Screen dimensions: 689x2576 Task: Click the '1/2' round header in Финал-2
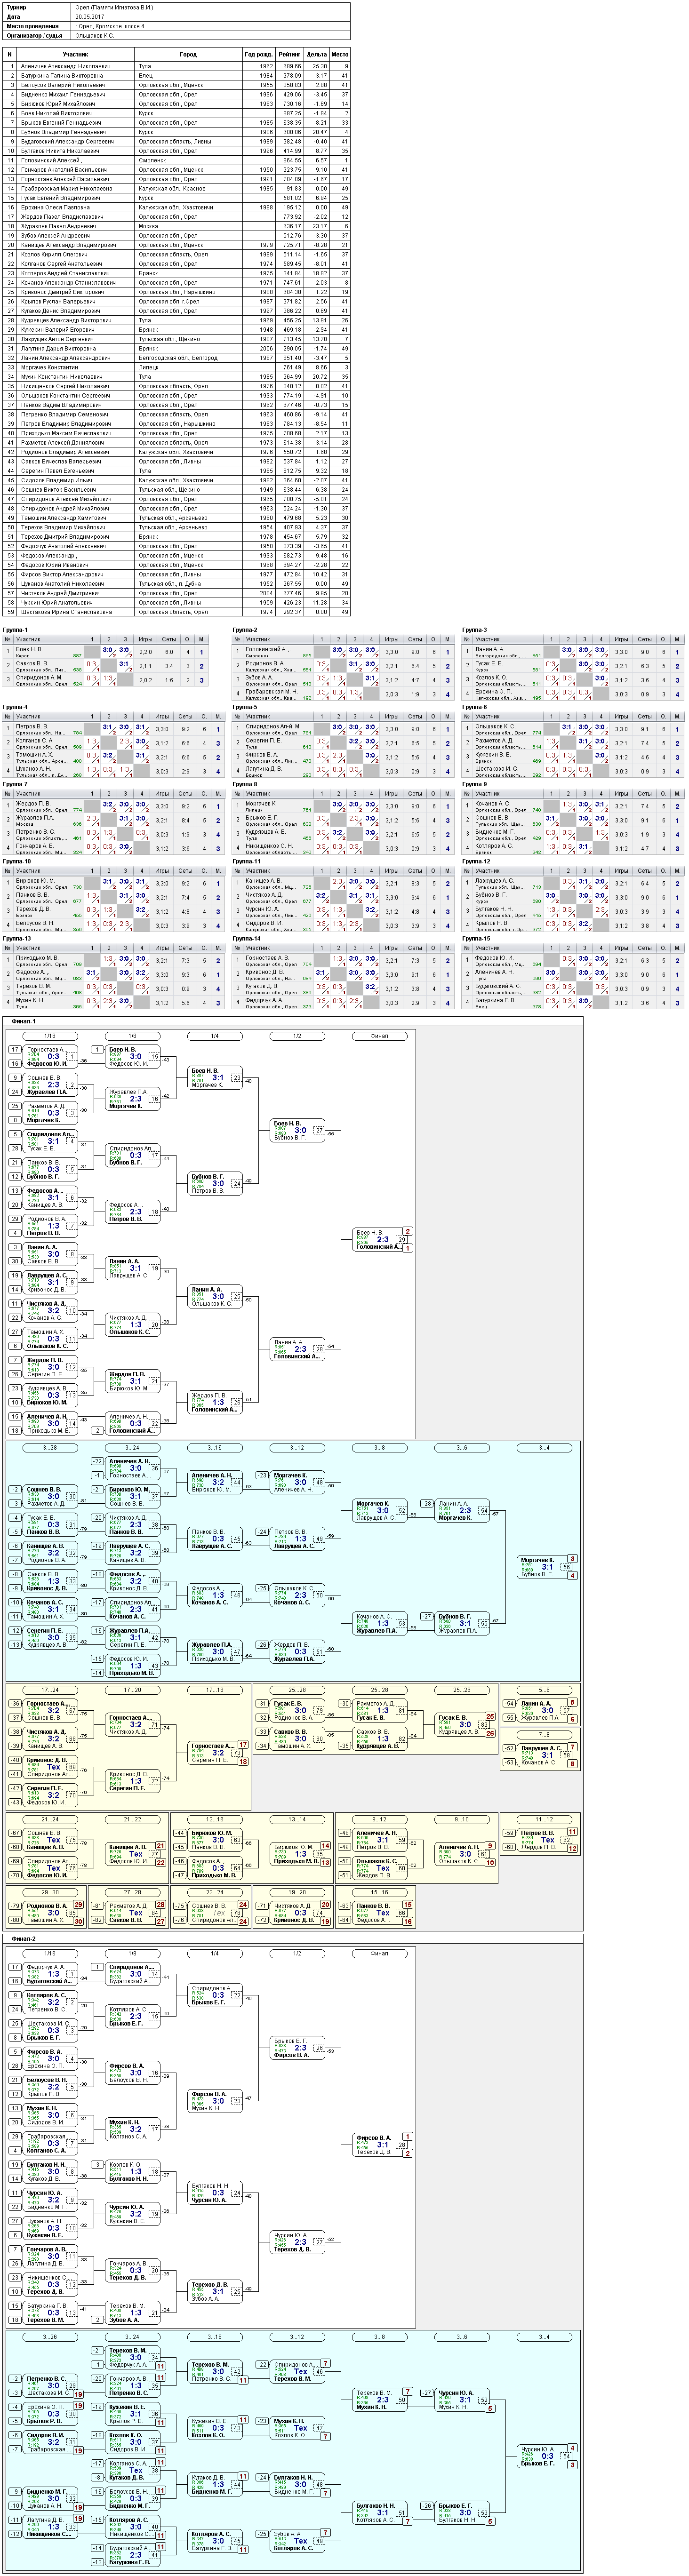[x=297, y=1953]
